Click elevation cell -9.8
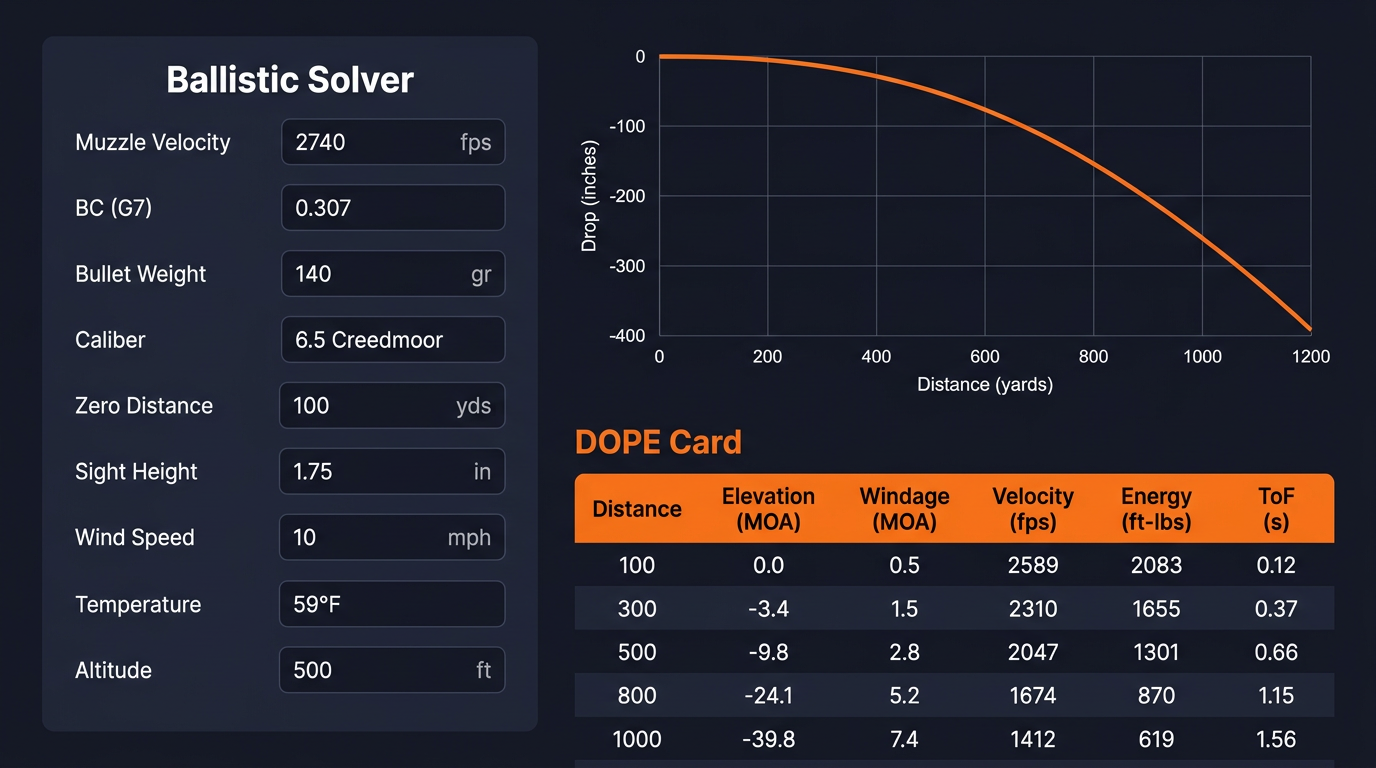Screen dimensions: 1376x768 click(x=768, y=653)
